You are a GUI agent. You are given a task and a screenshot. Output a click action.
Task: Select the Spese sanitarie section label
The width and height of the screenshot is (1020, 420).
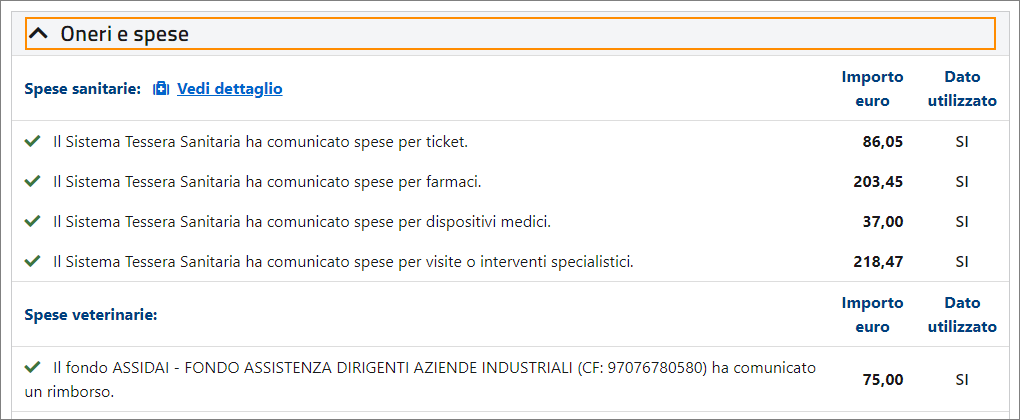82,89
